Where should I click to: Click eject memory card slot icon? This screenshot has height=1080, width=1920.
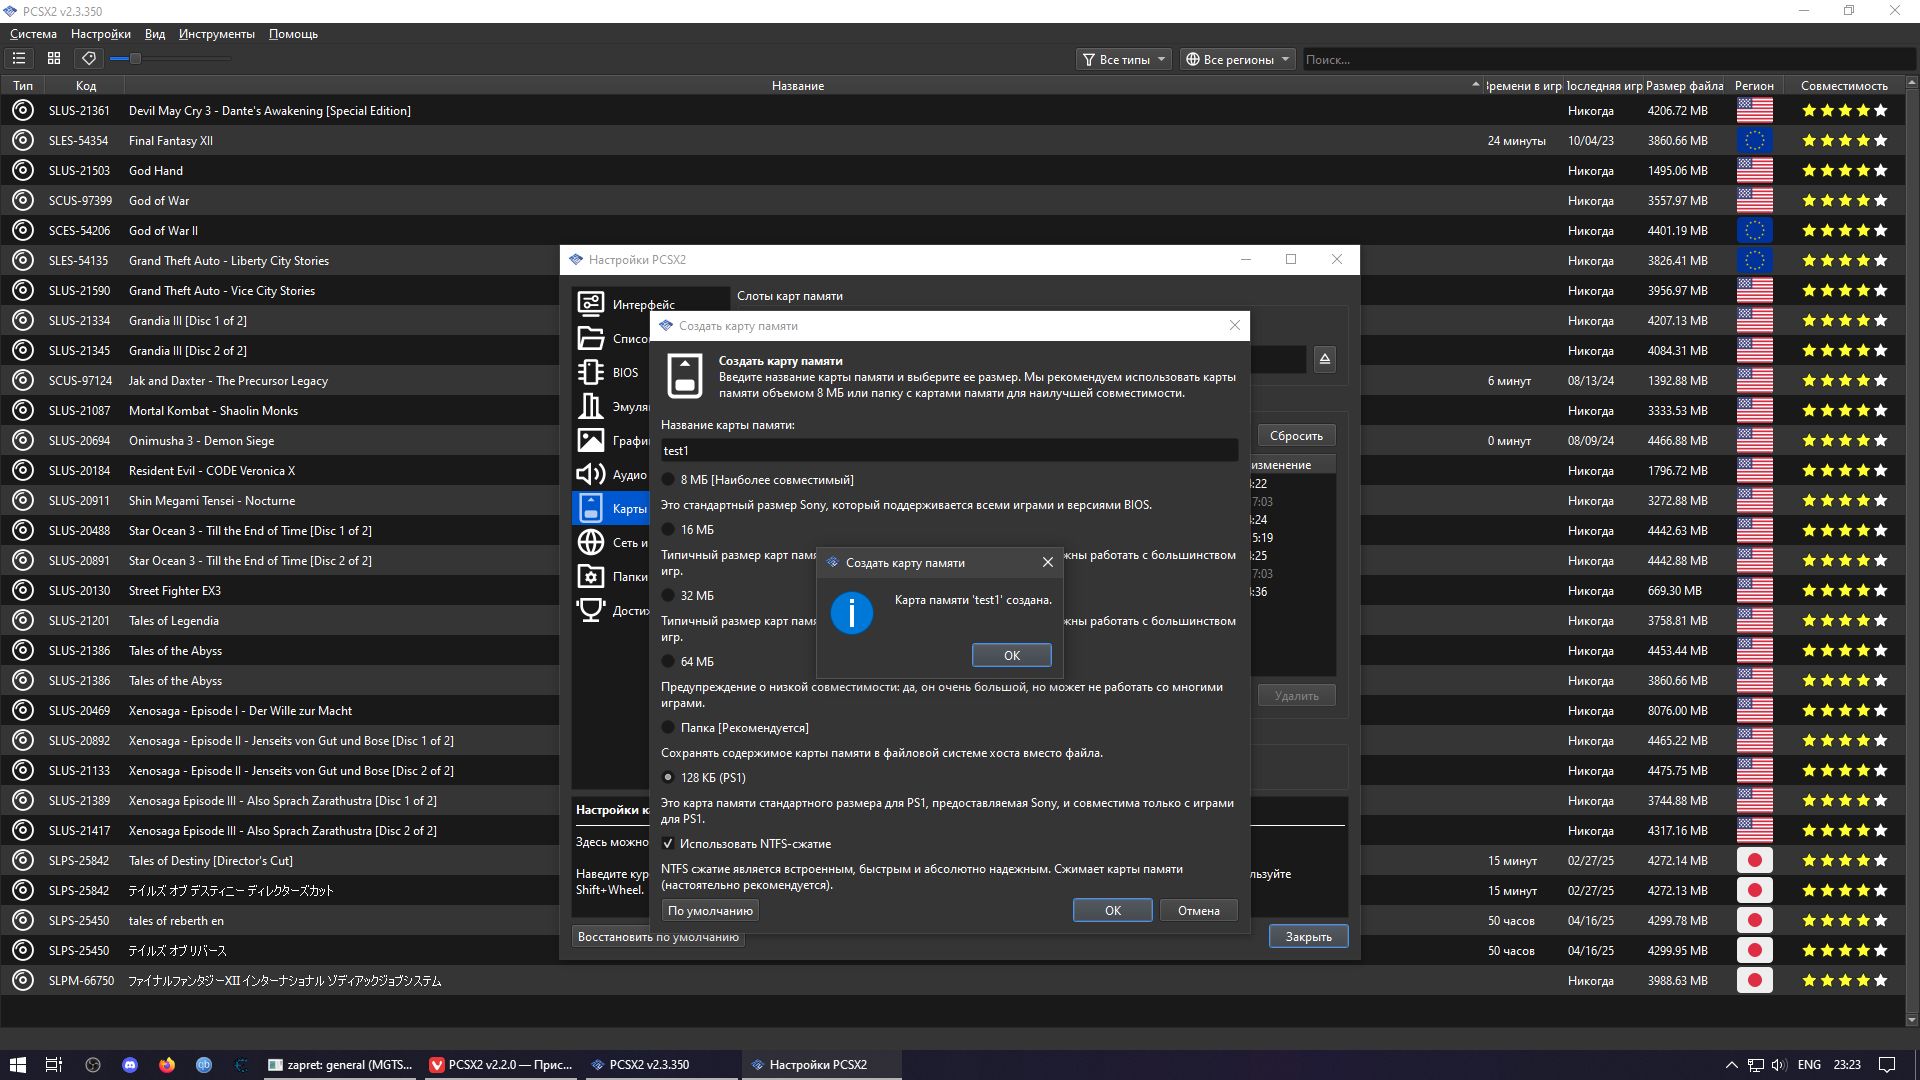coord(1325,359)
